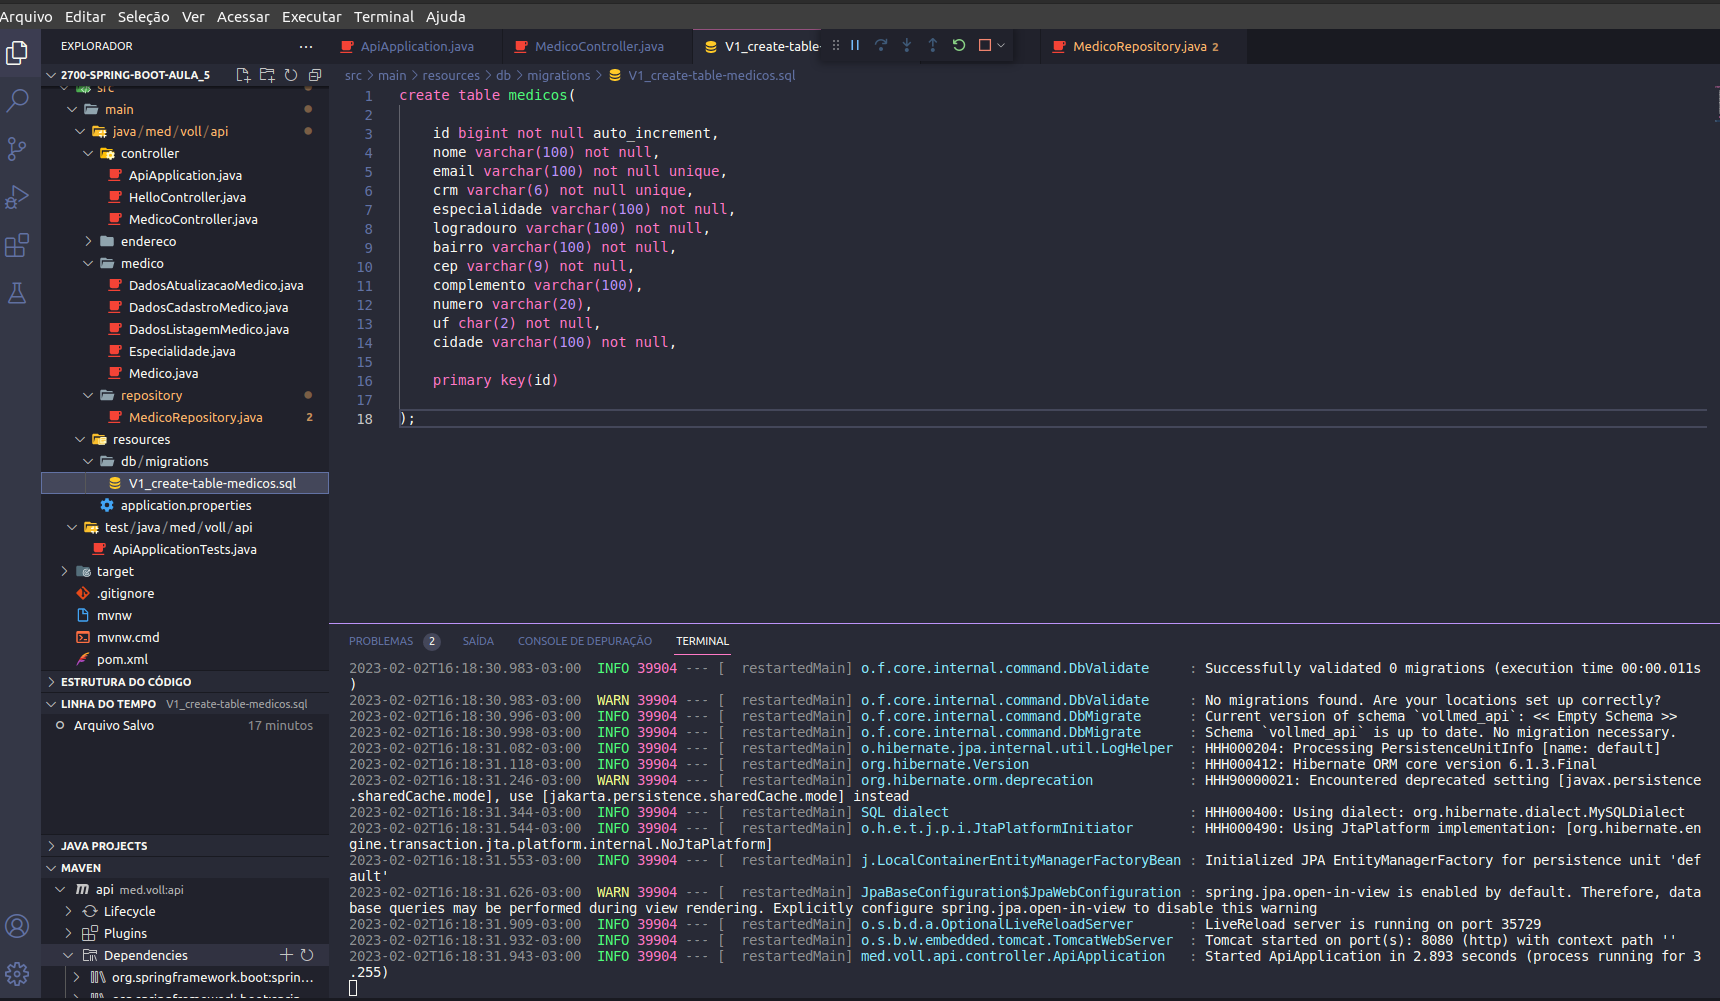
Task: Pause the debug session
Action: (x=855, y=45)
